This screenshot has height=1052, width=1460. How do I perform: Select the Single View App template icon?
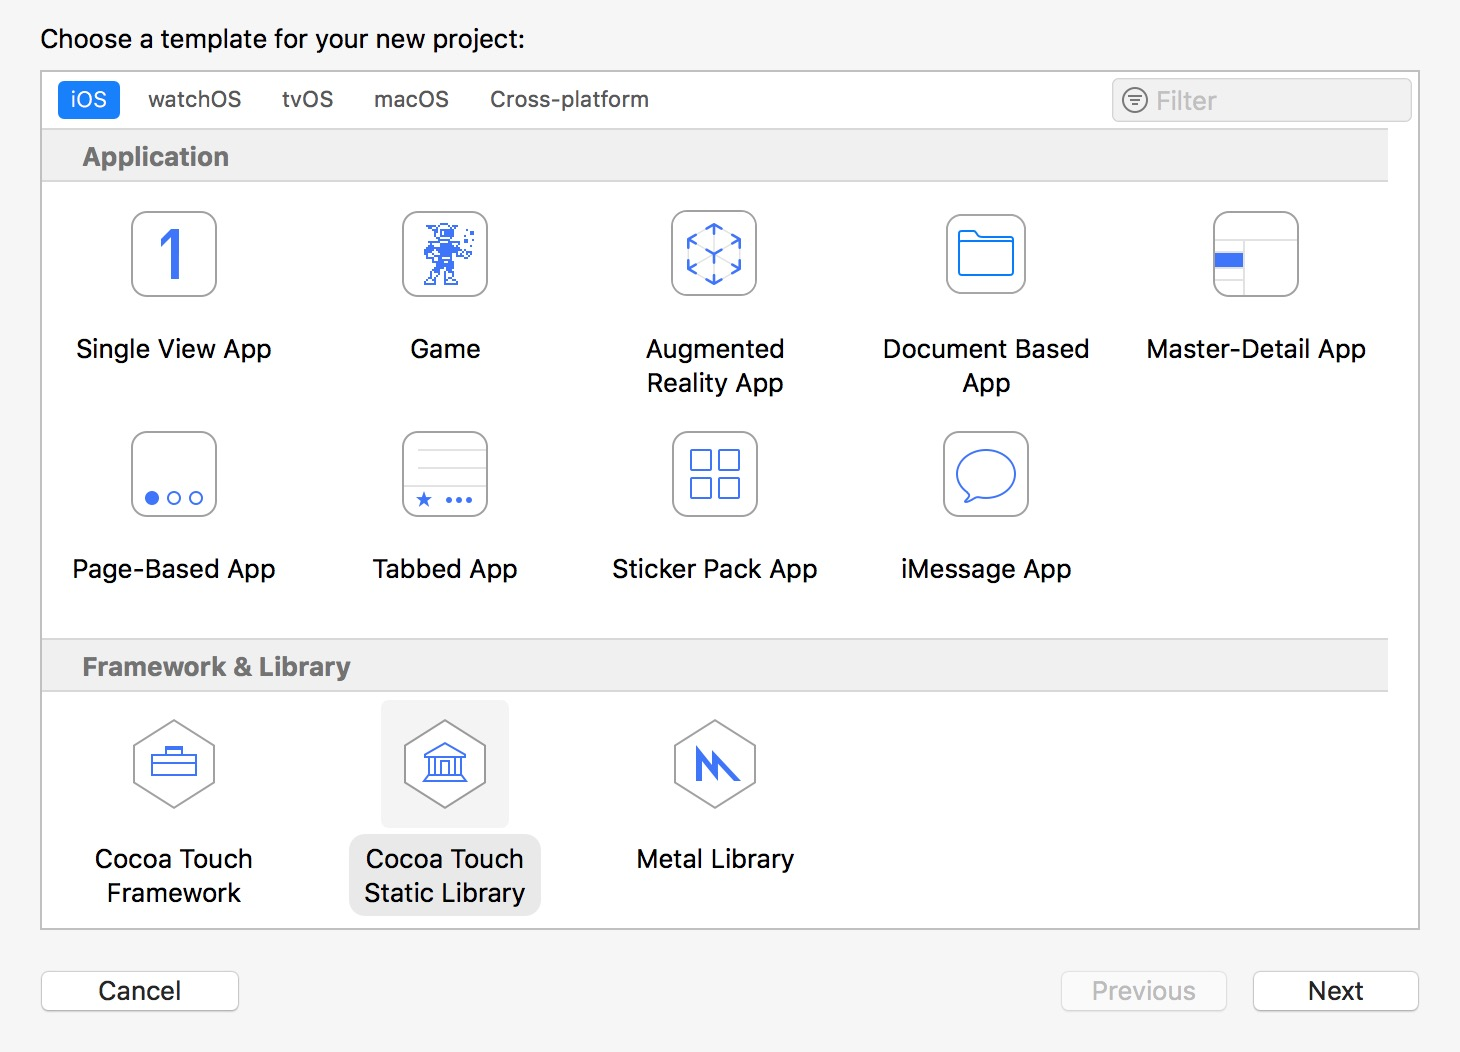174,254
